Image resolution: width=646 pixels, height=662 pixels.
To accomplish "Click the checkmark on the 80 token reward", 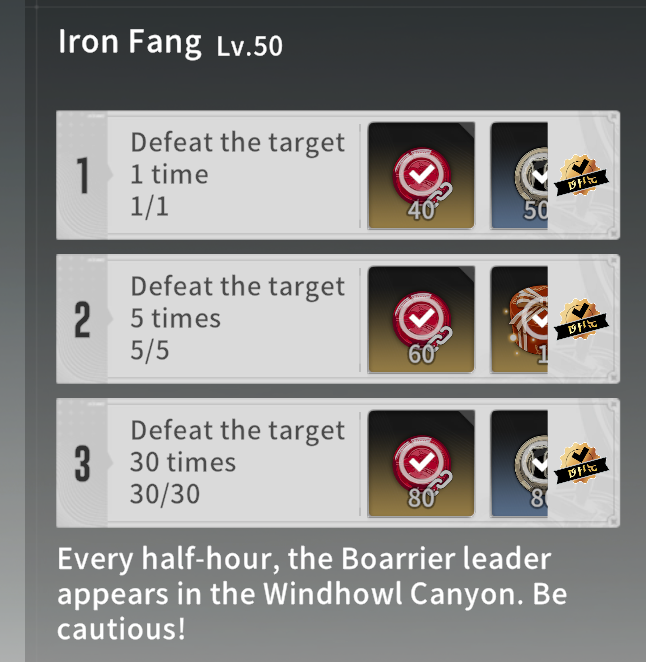I will 421,461.
